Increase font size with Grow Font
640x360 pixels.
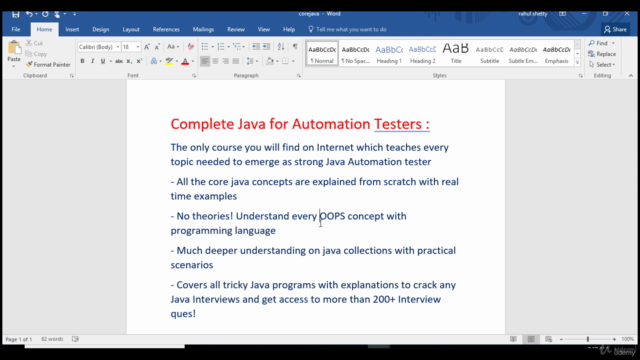tap(147, 47)
